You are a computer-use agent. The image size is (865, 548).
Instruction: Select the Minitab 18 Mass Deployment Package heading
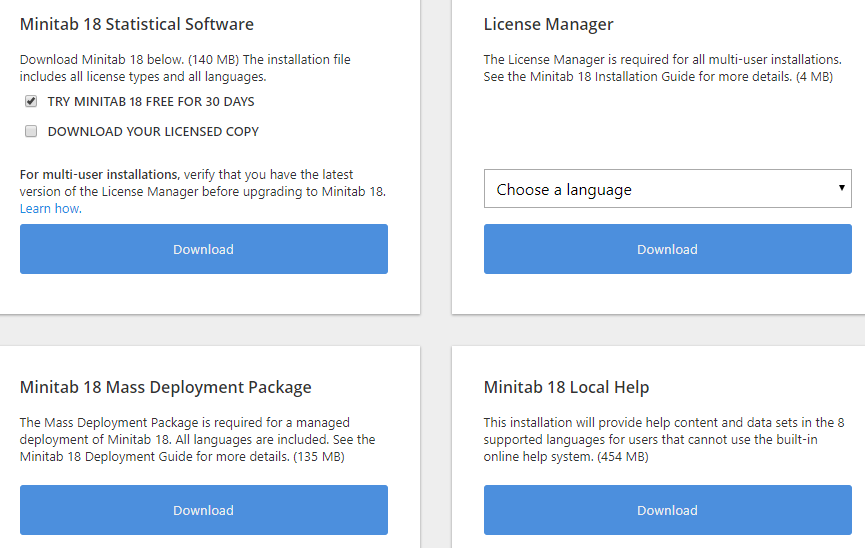coord(165,387)
